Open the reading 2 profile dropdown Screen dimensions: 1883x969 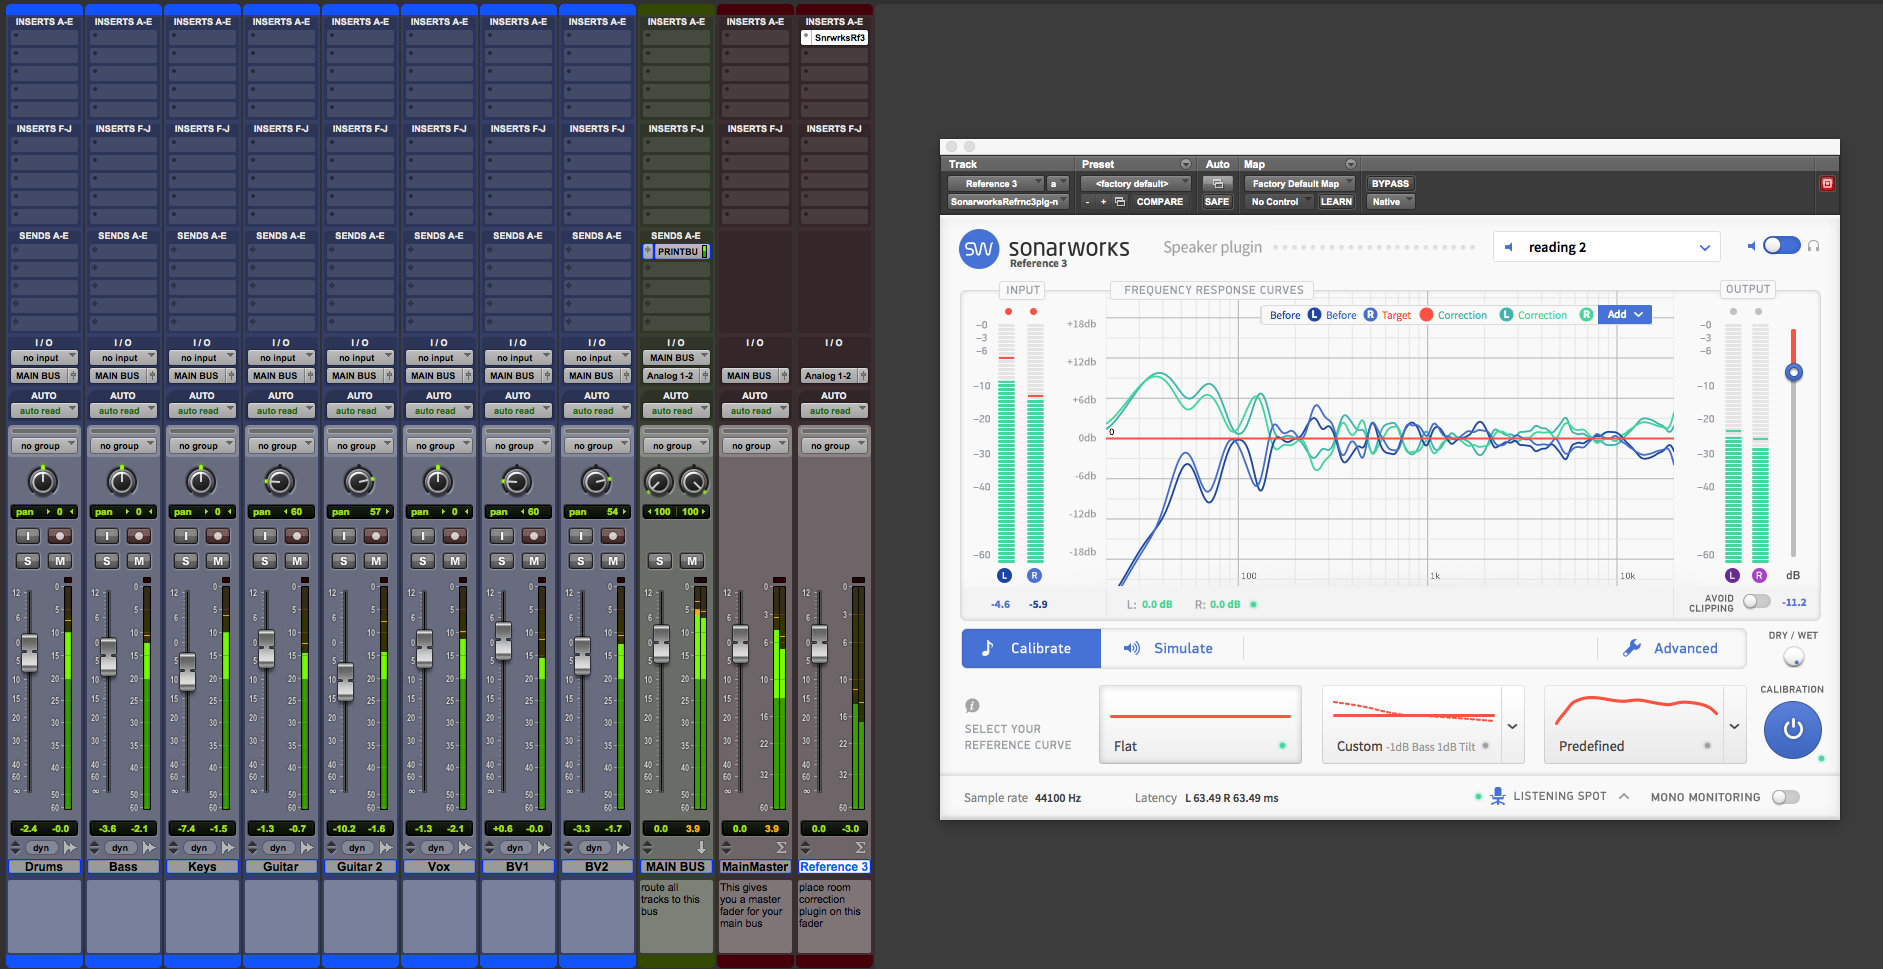(1607, 247)
